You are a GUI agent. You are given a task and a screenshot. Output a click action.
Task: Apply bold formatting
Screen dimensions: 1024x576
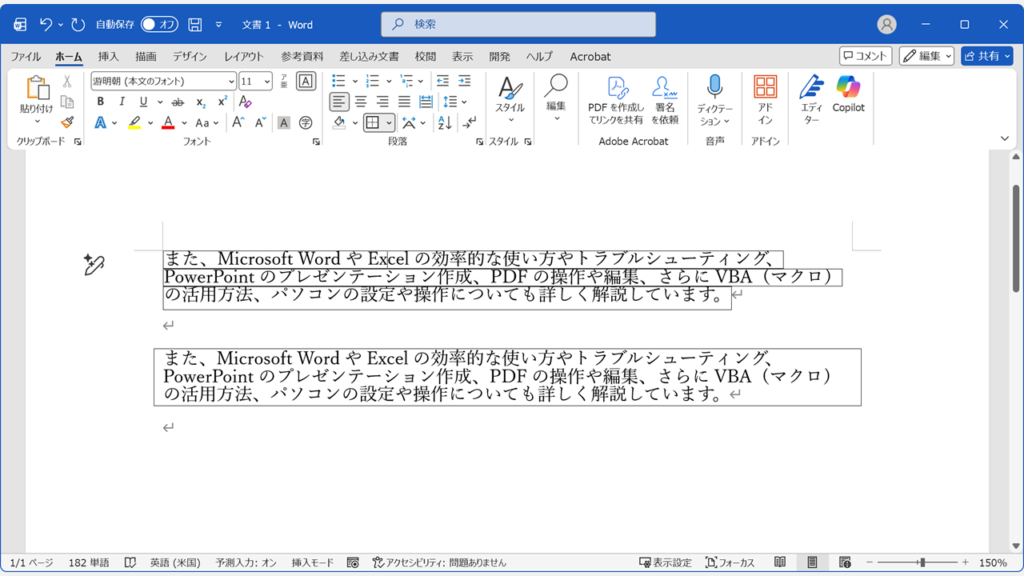coord(101,100)
